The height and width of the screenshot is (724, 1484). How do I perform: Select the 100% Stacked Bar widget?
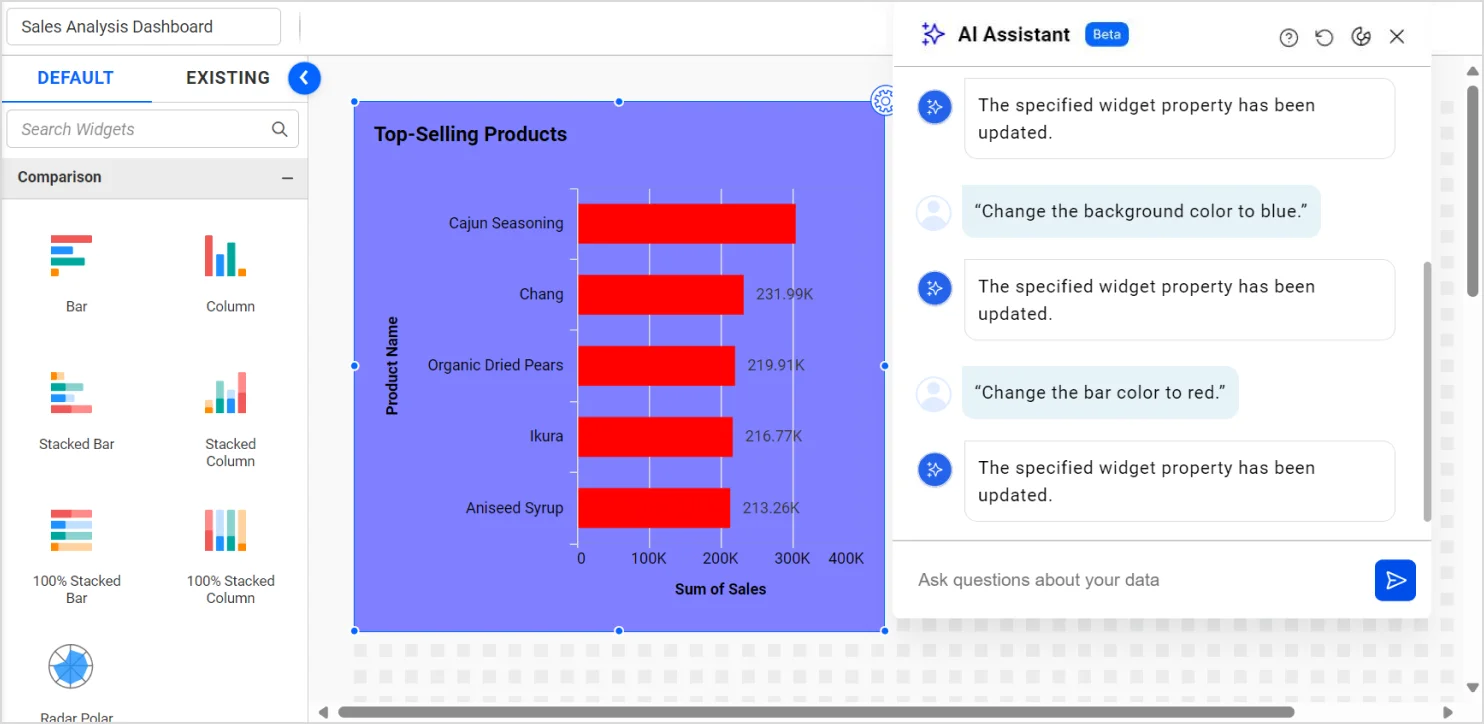point(71,530)
